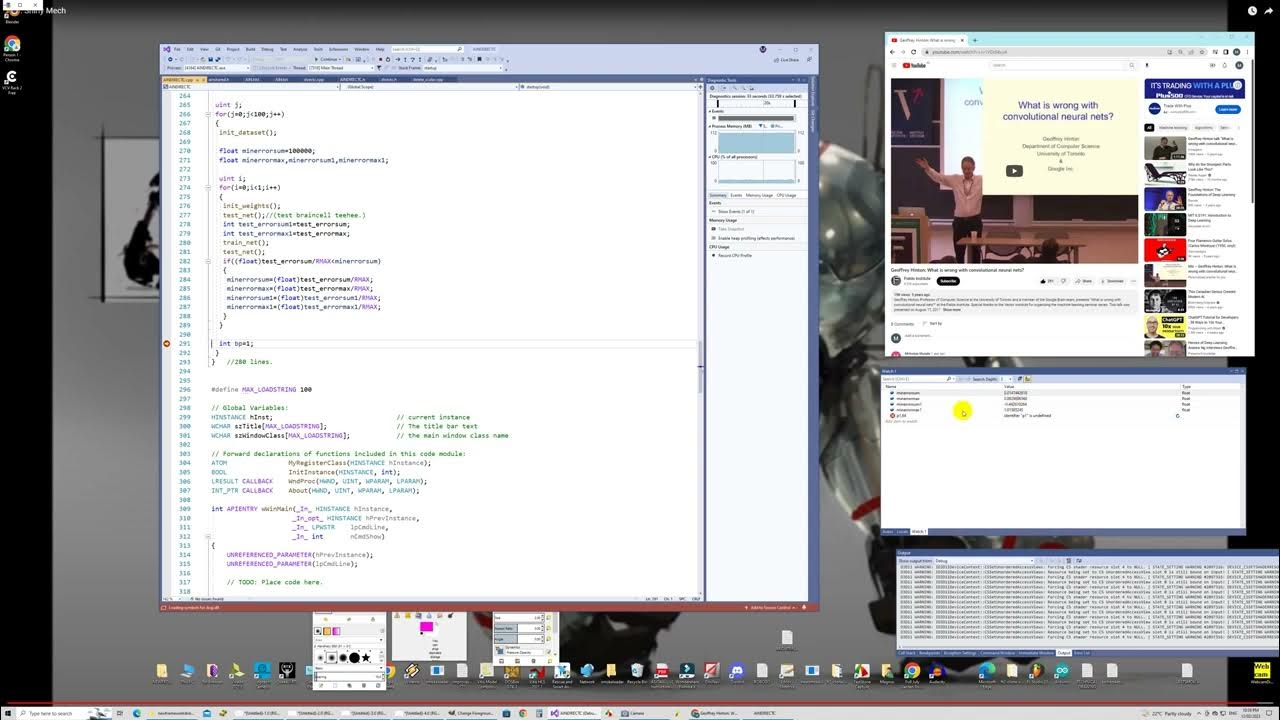Click play button on YouTube video
This screenshot has height=720, width=1280.
pyautogui.click(x=1014, y=170)
